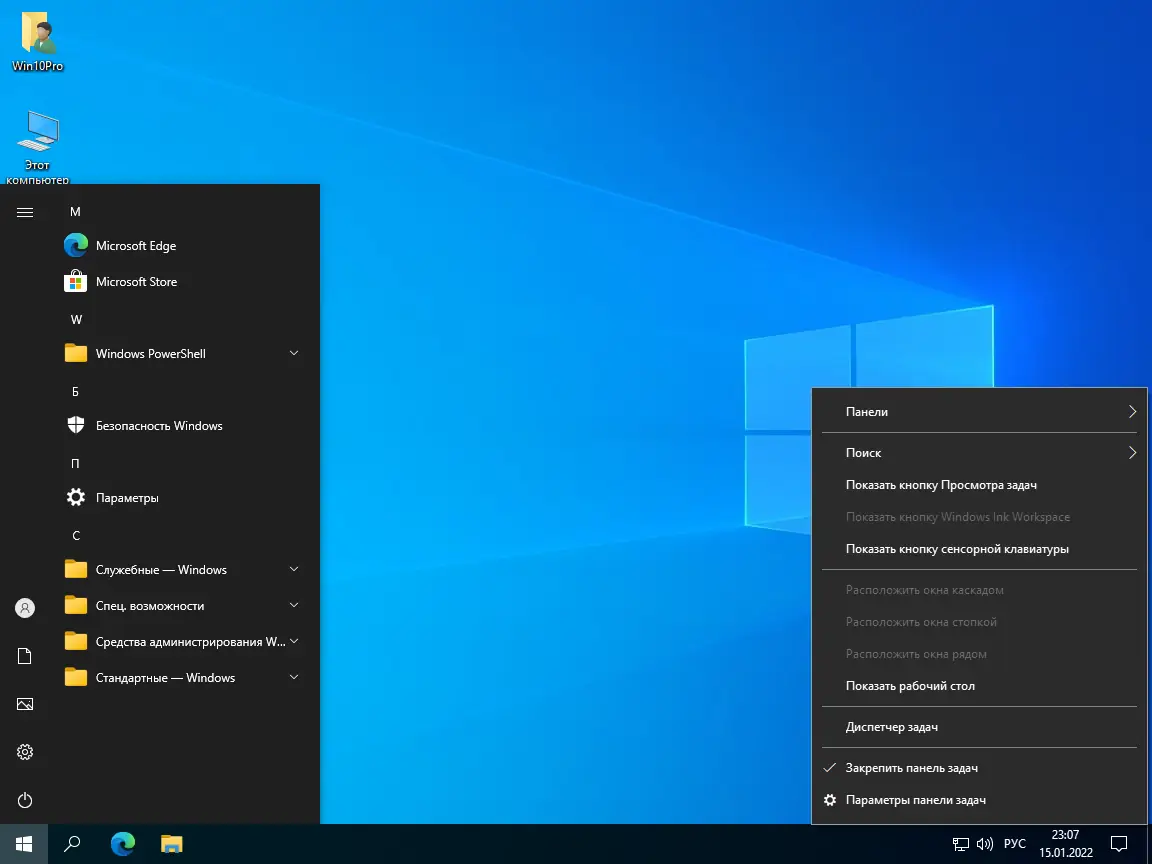Open Microsoft Edge from Start menu list
Screen dimensions: 1152x864
[135, 246]
